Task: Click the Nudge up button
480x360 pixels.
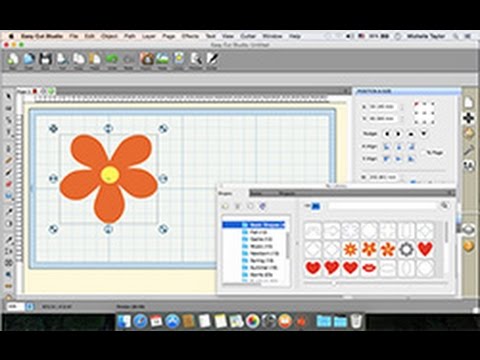Action: [x=411, y=134]
